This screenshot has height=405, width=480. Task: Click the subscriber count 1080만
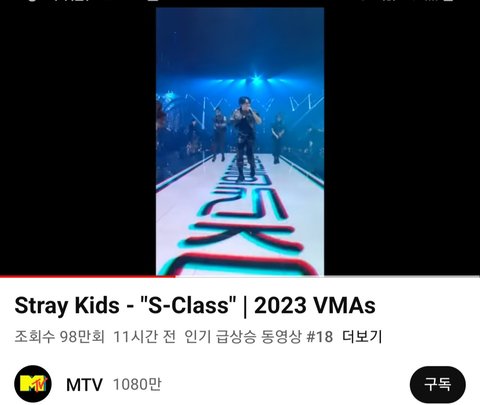pos(137,384)
